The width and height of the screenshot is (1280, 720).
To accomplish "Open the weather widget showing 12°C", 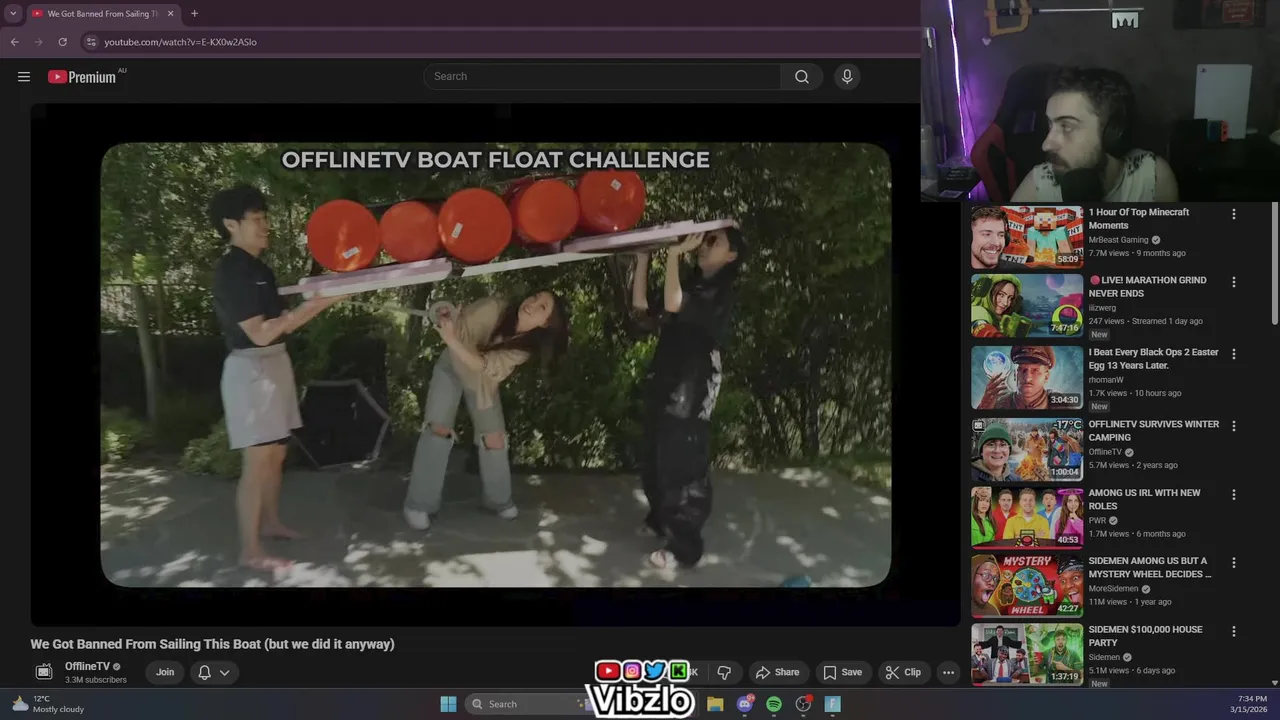I will pyautogui.click(x=48, y=704).
